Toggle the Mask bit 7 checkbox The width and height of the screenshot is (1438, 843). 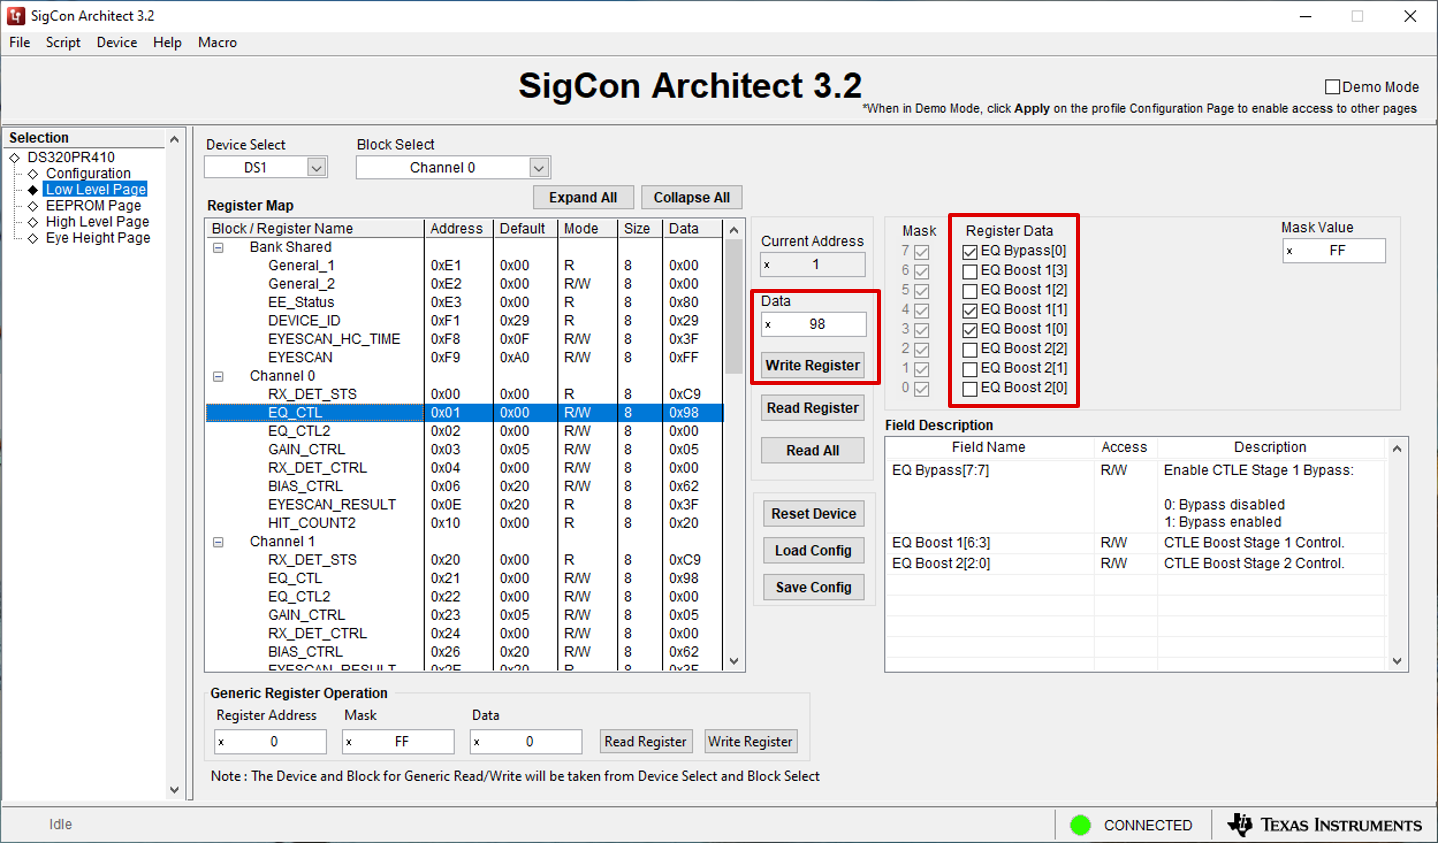point(921,252)
